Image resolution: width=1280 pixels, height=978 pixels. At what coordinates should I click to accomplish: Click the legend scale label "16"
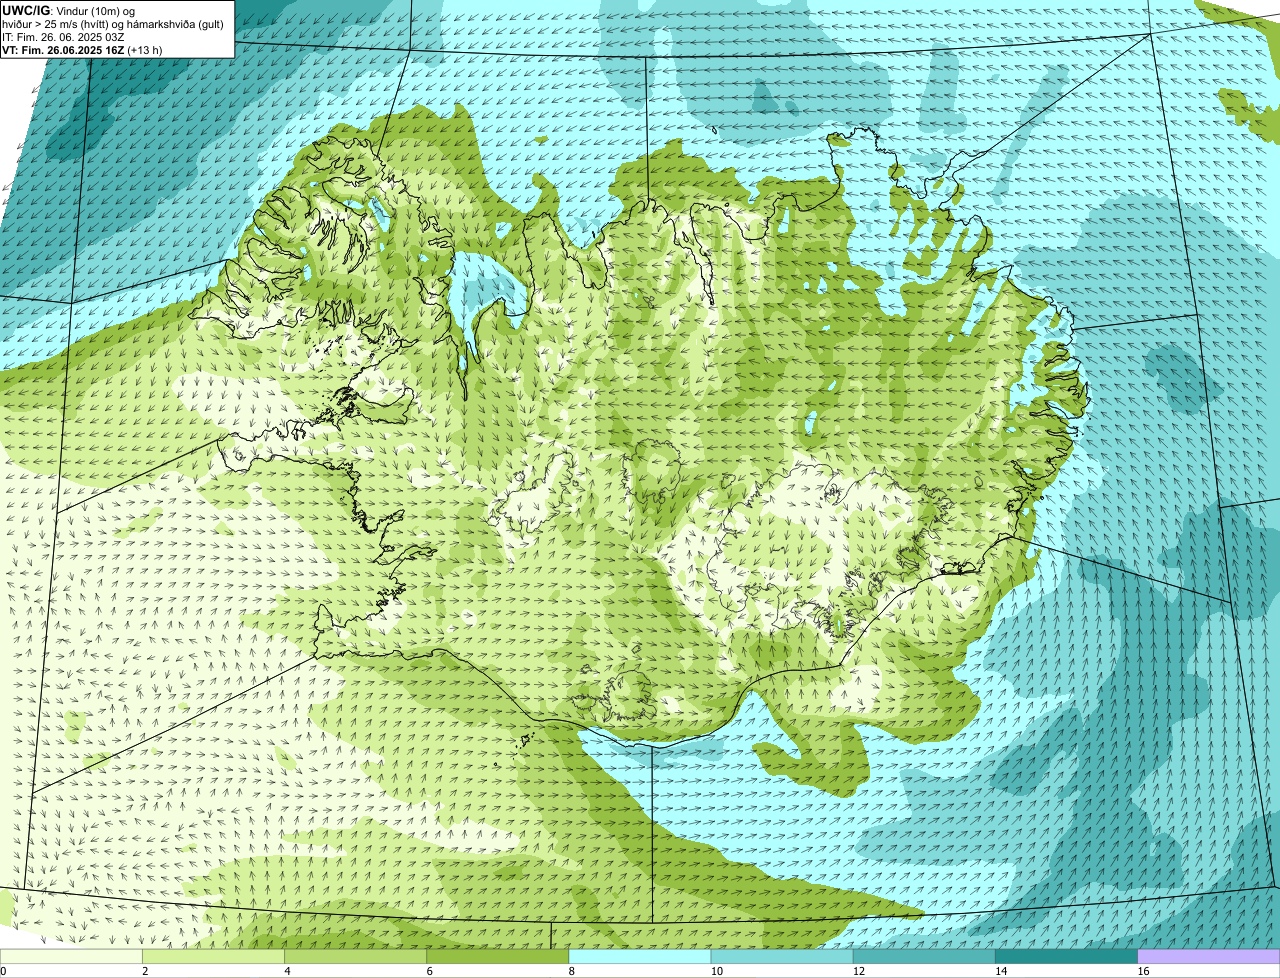point(1143,971)
